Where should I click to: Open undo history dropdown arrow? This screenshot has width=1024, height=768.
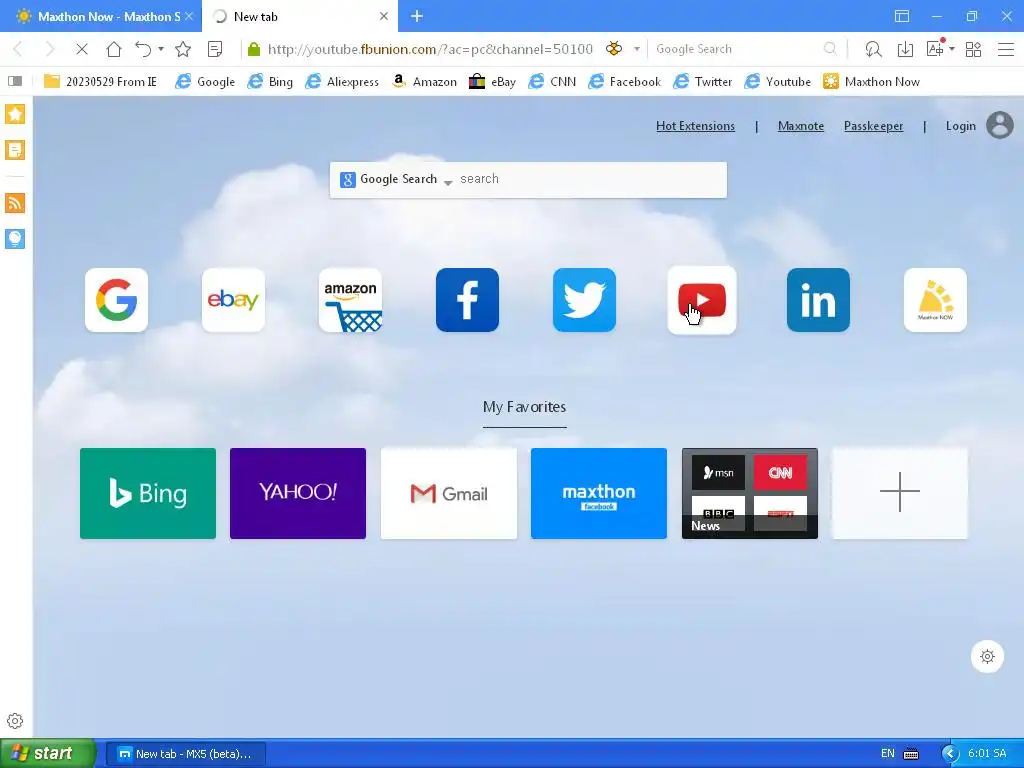coord(161,49)
